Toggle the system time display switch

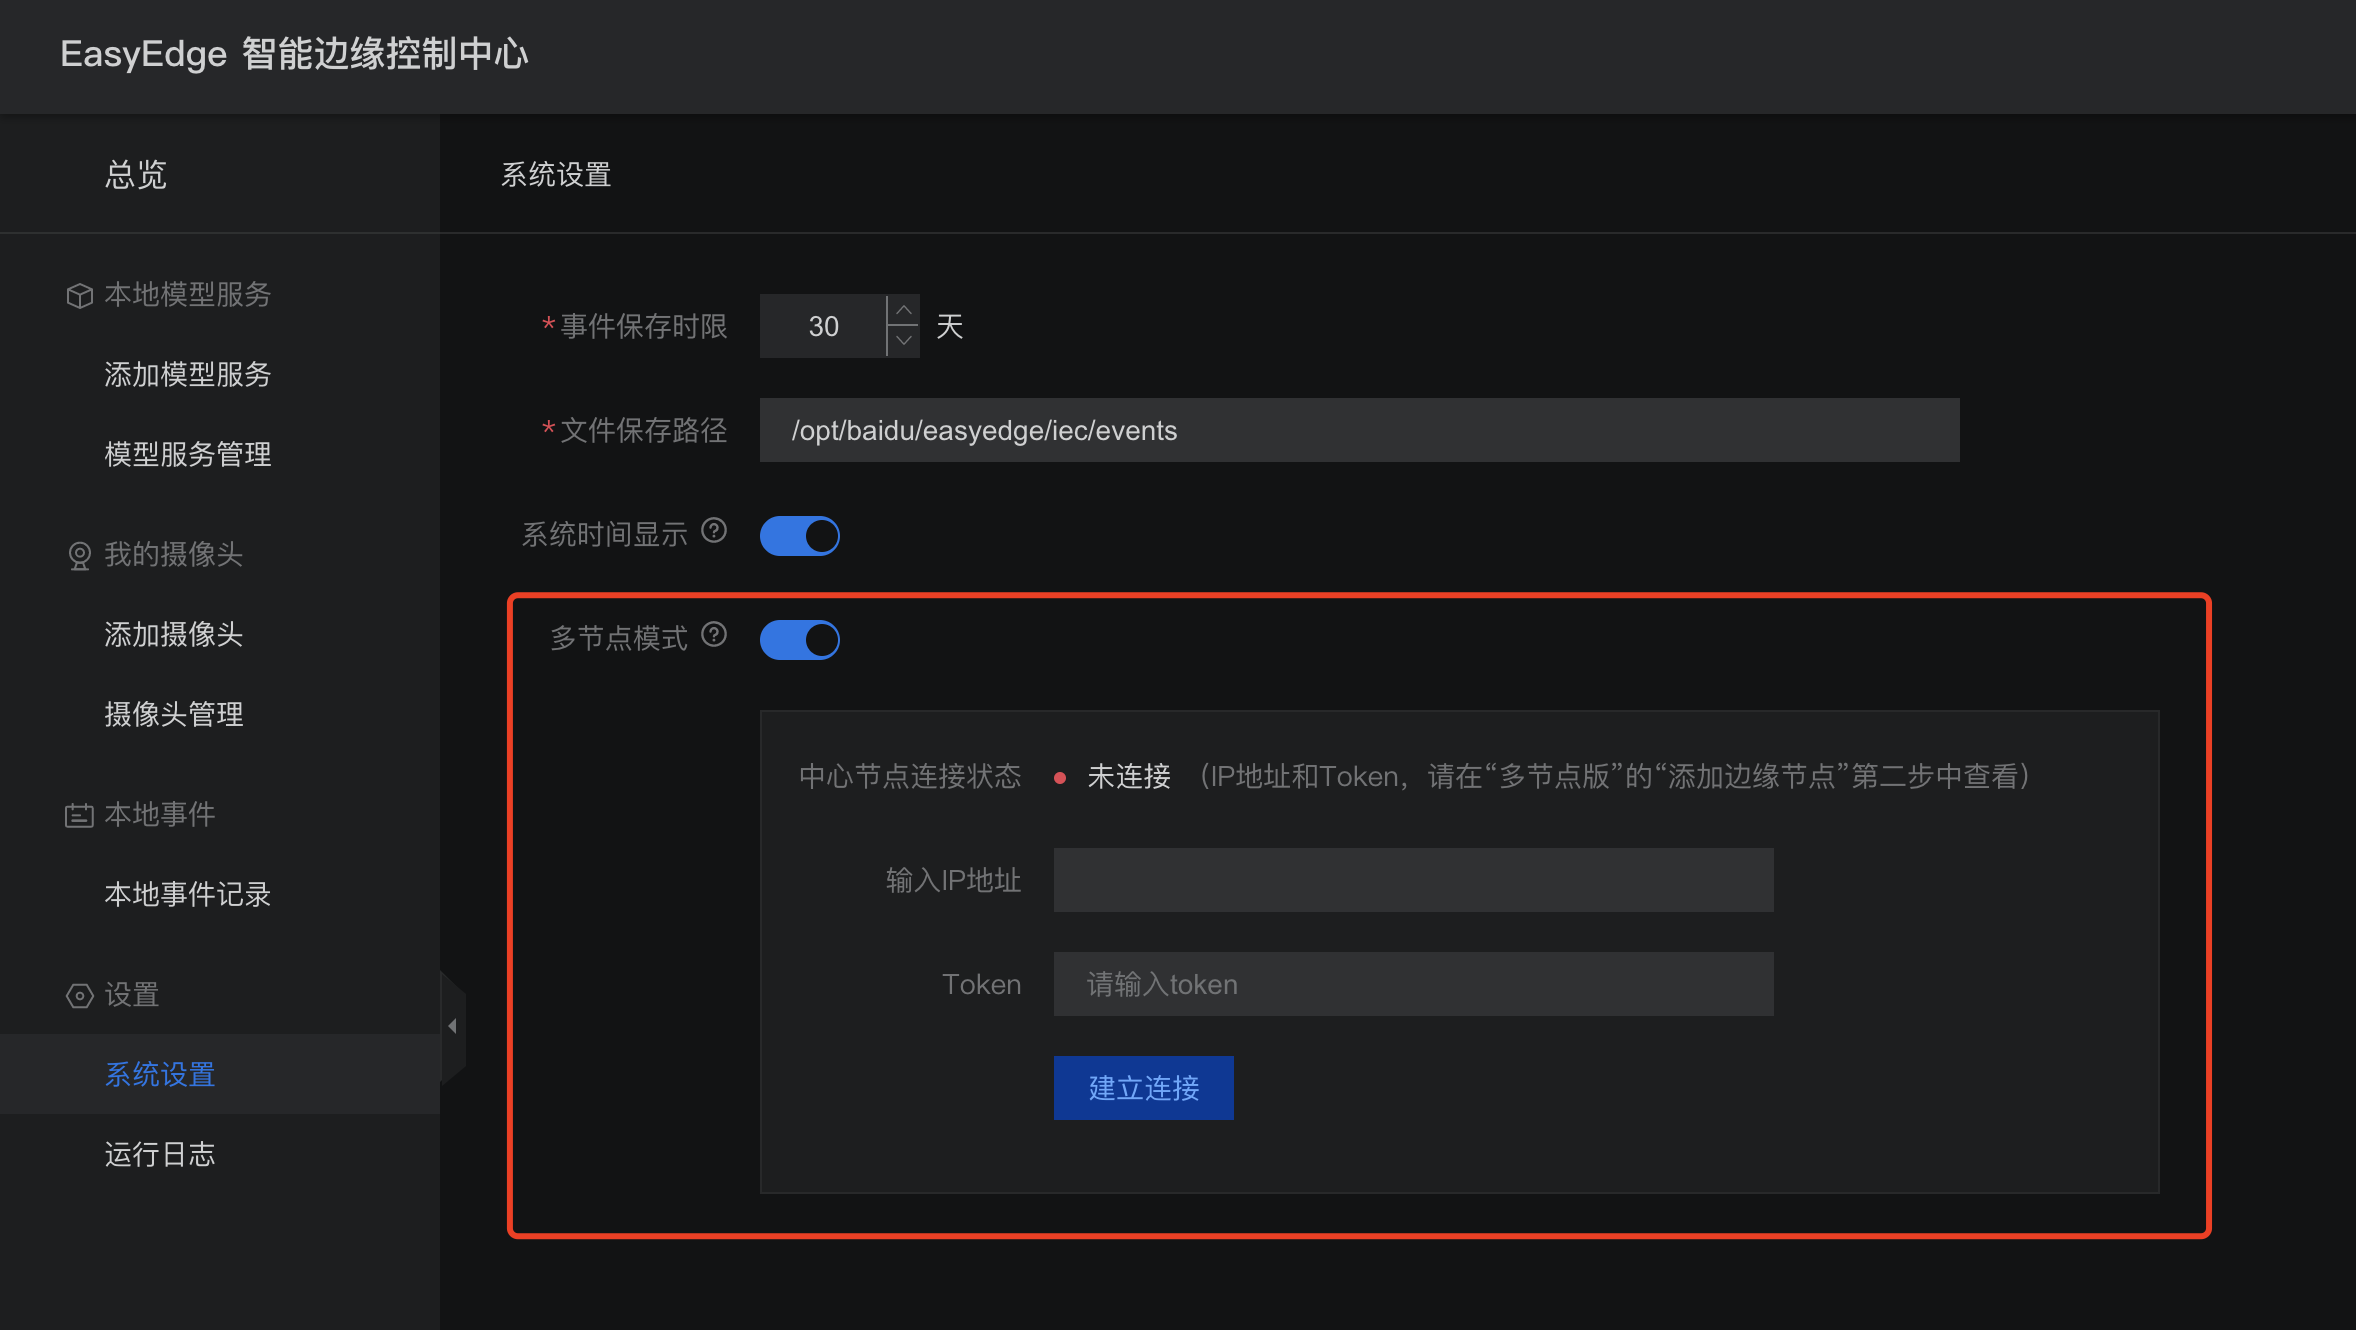coord(799,536)
